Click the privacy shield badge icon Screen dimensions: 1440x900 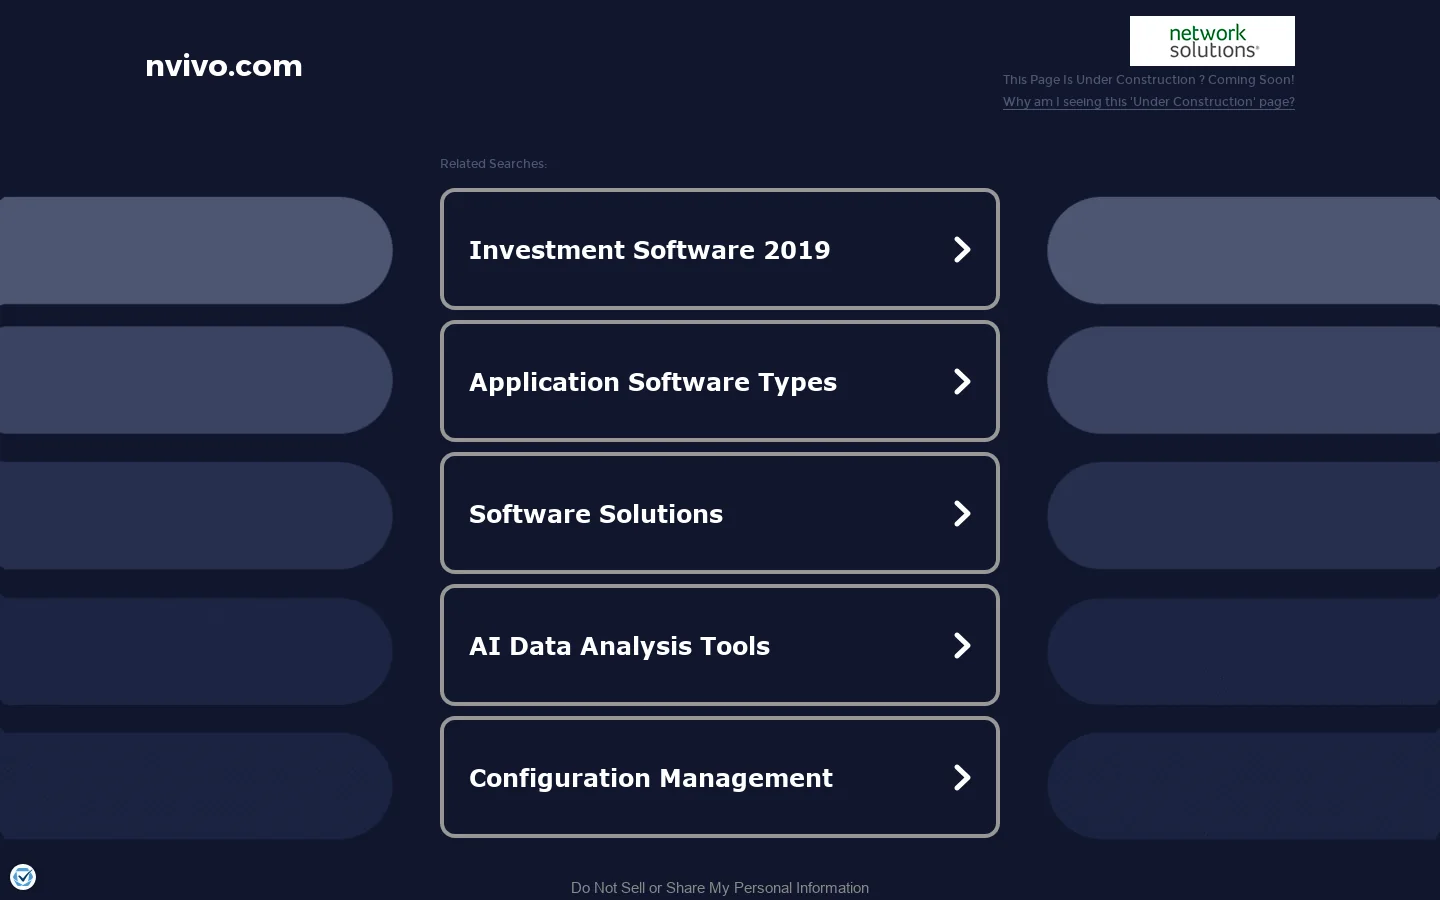23,877
